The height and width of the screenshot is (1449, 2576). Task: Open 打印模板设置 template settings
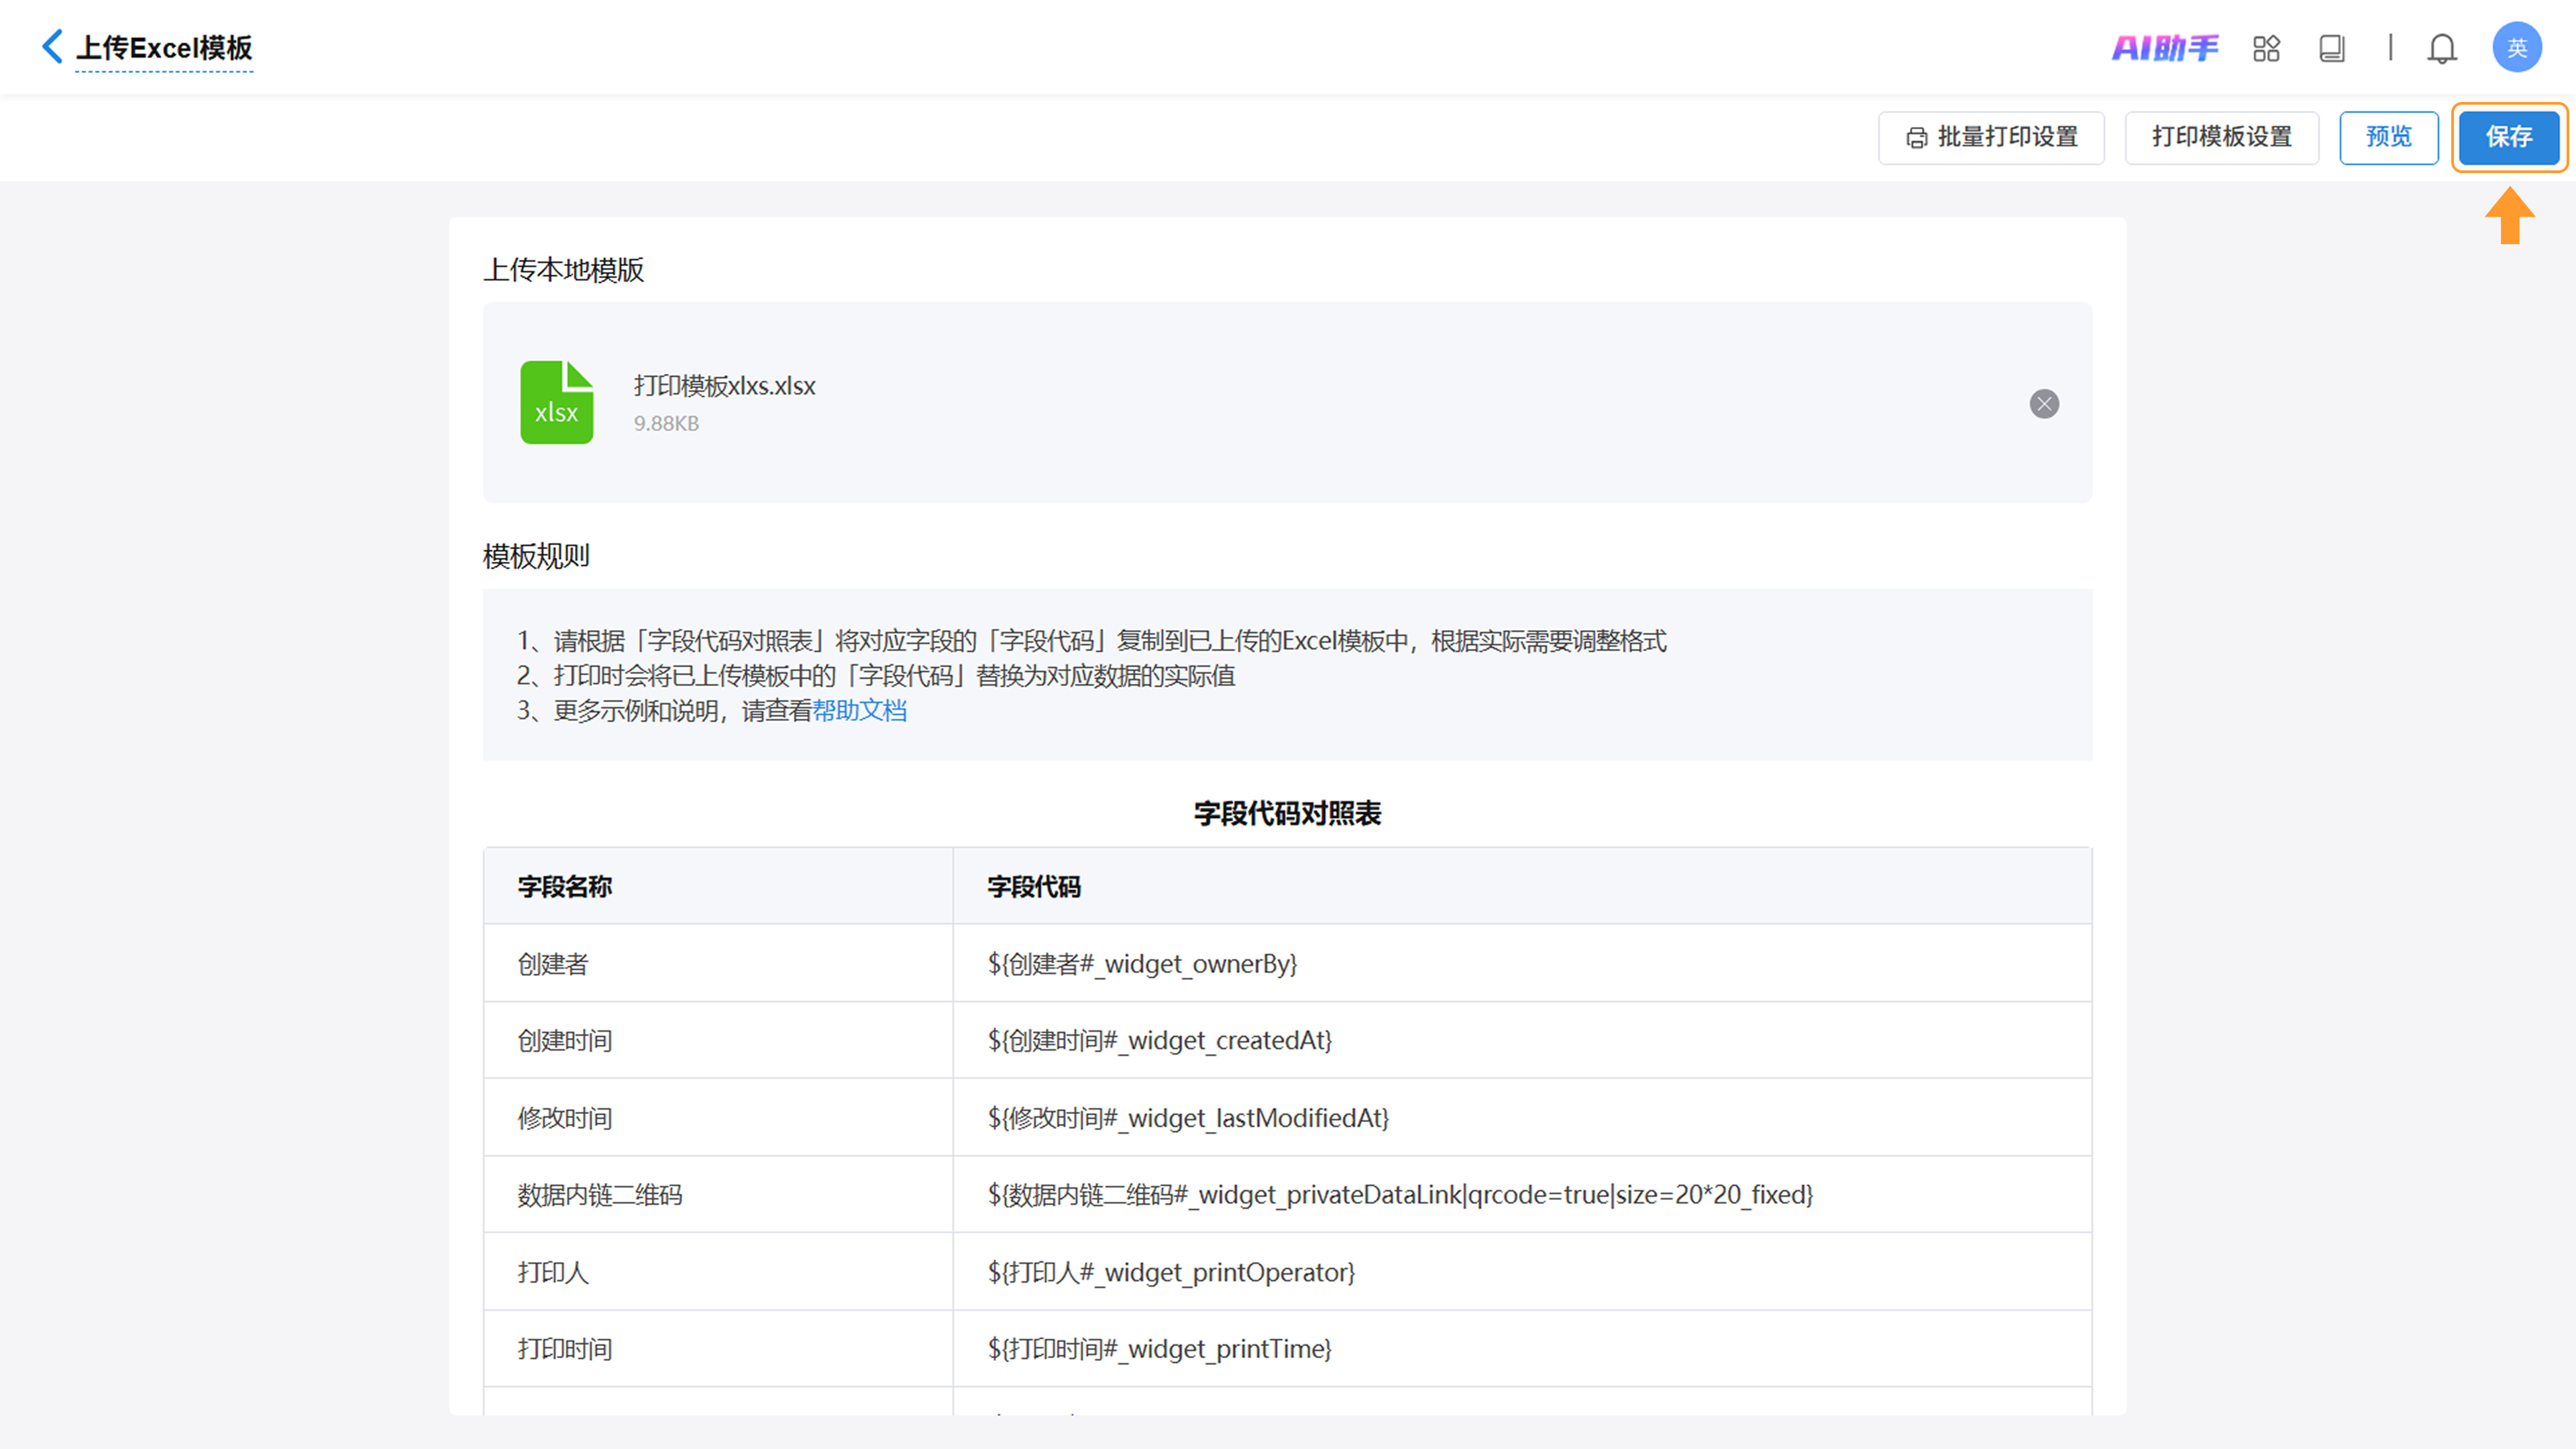click(2221, 137)
